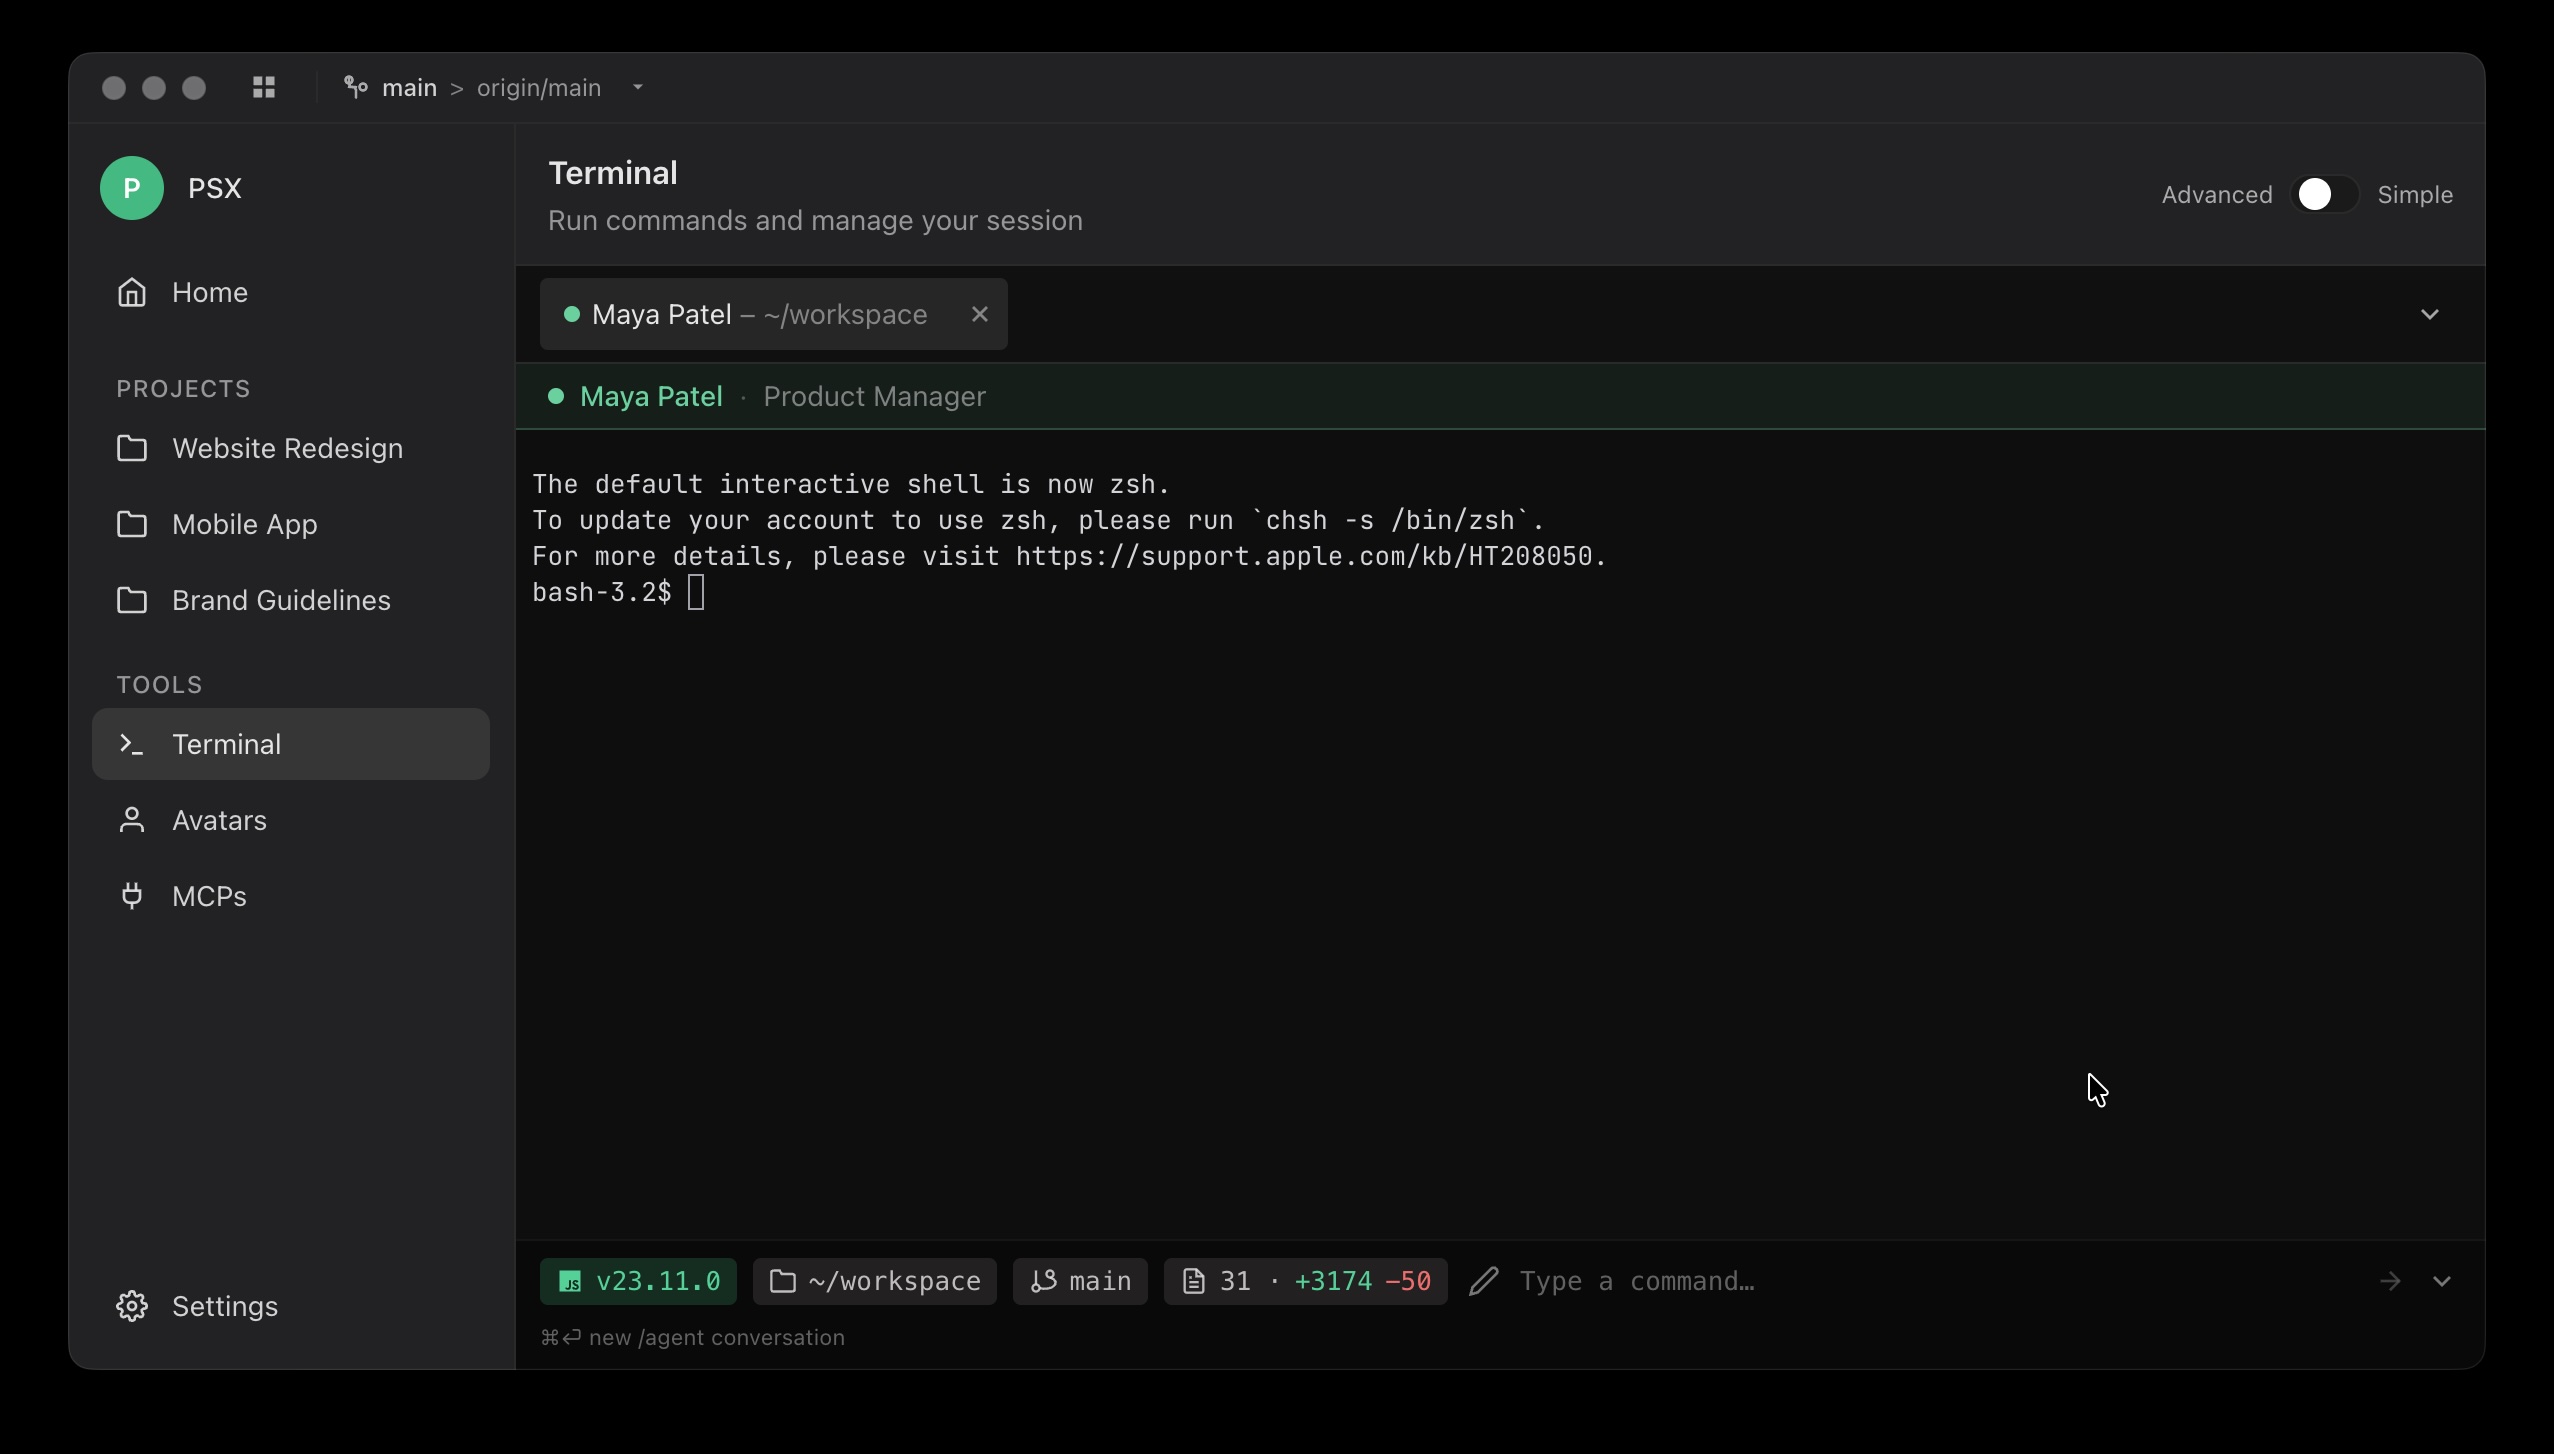Click the git branch icon beside main

click(355, 88)
